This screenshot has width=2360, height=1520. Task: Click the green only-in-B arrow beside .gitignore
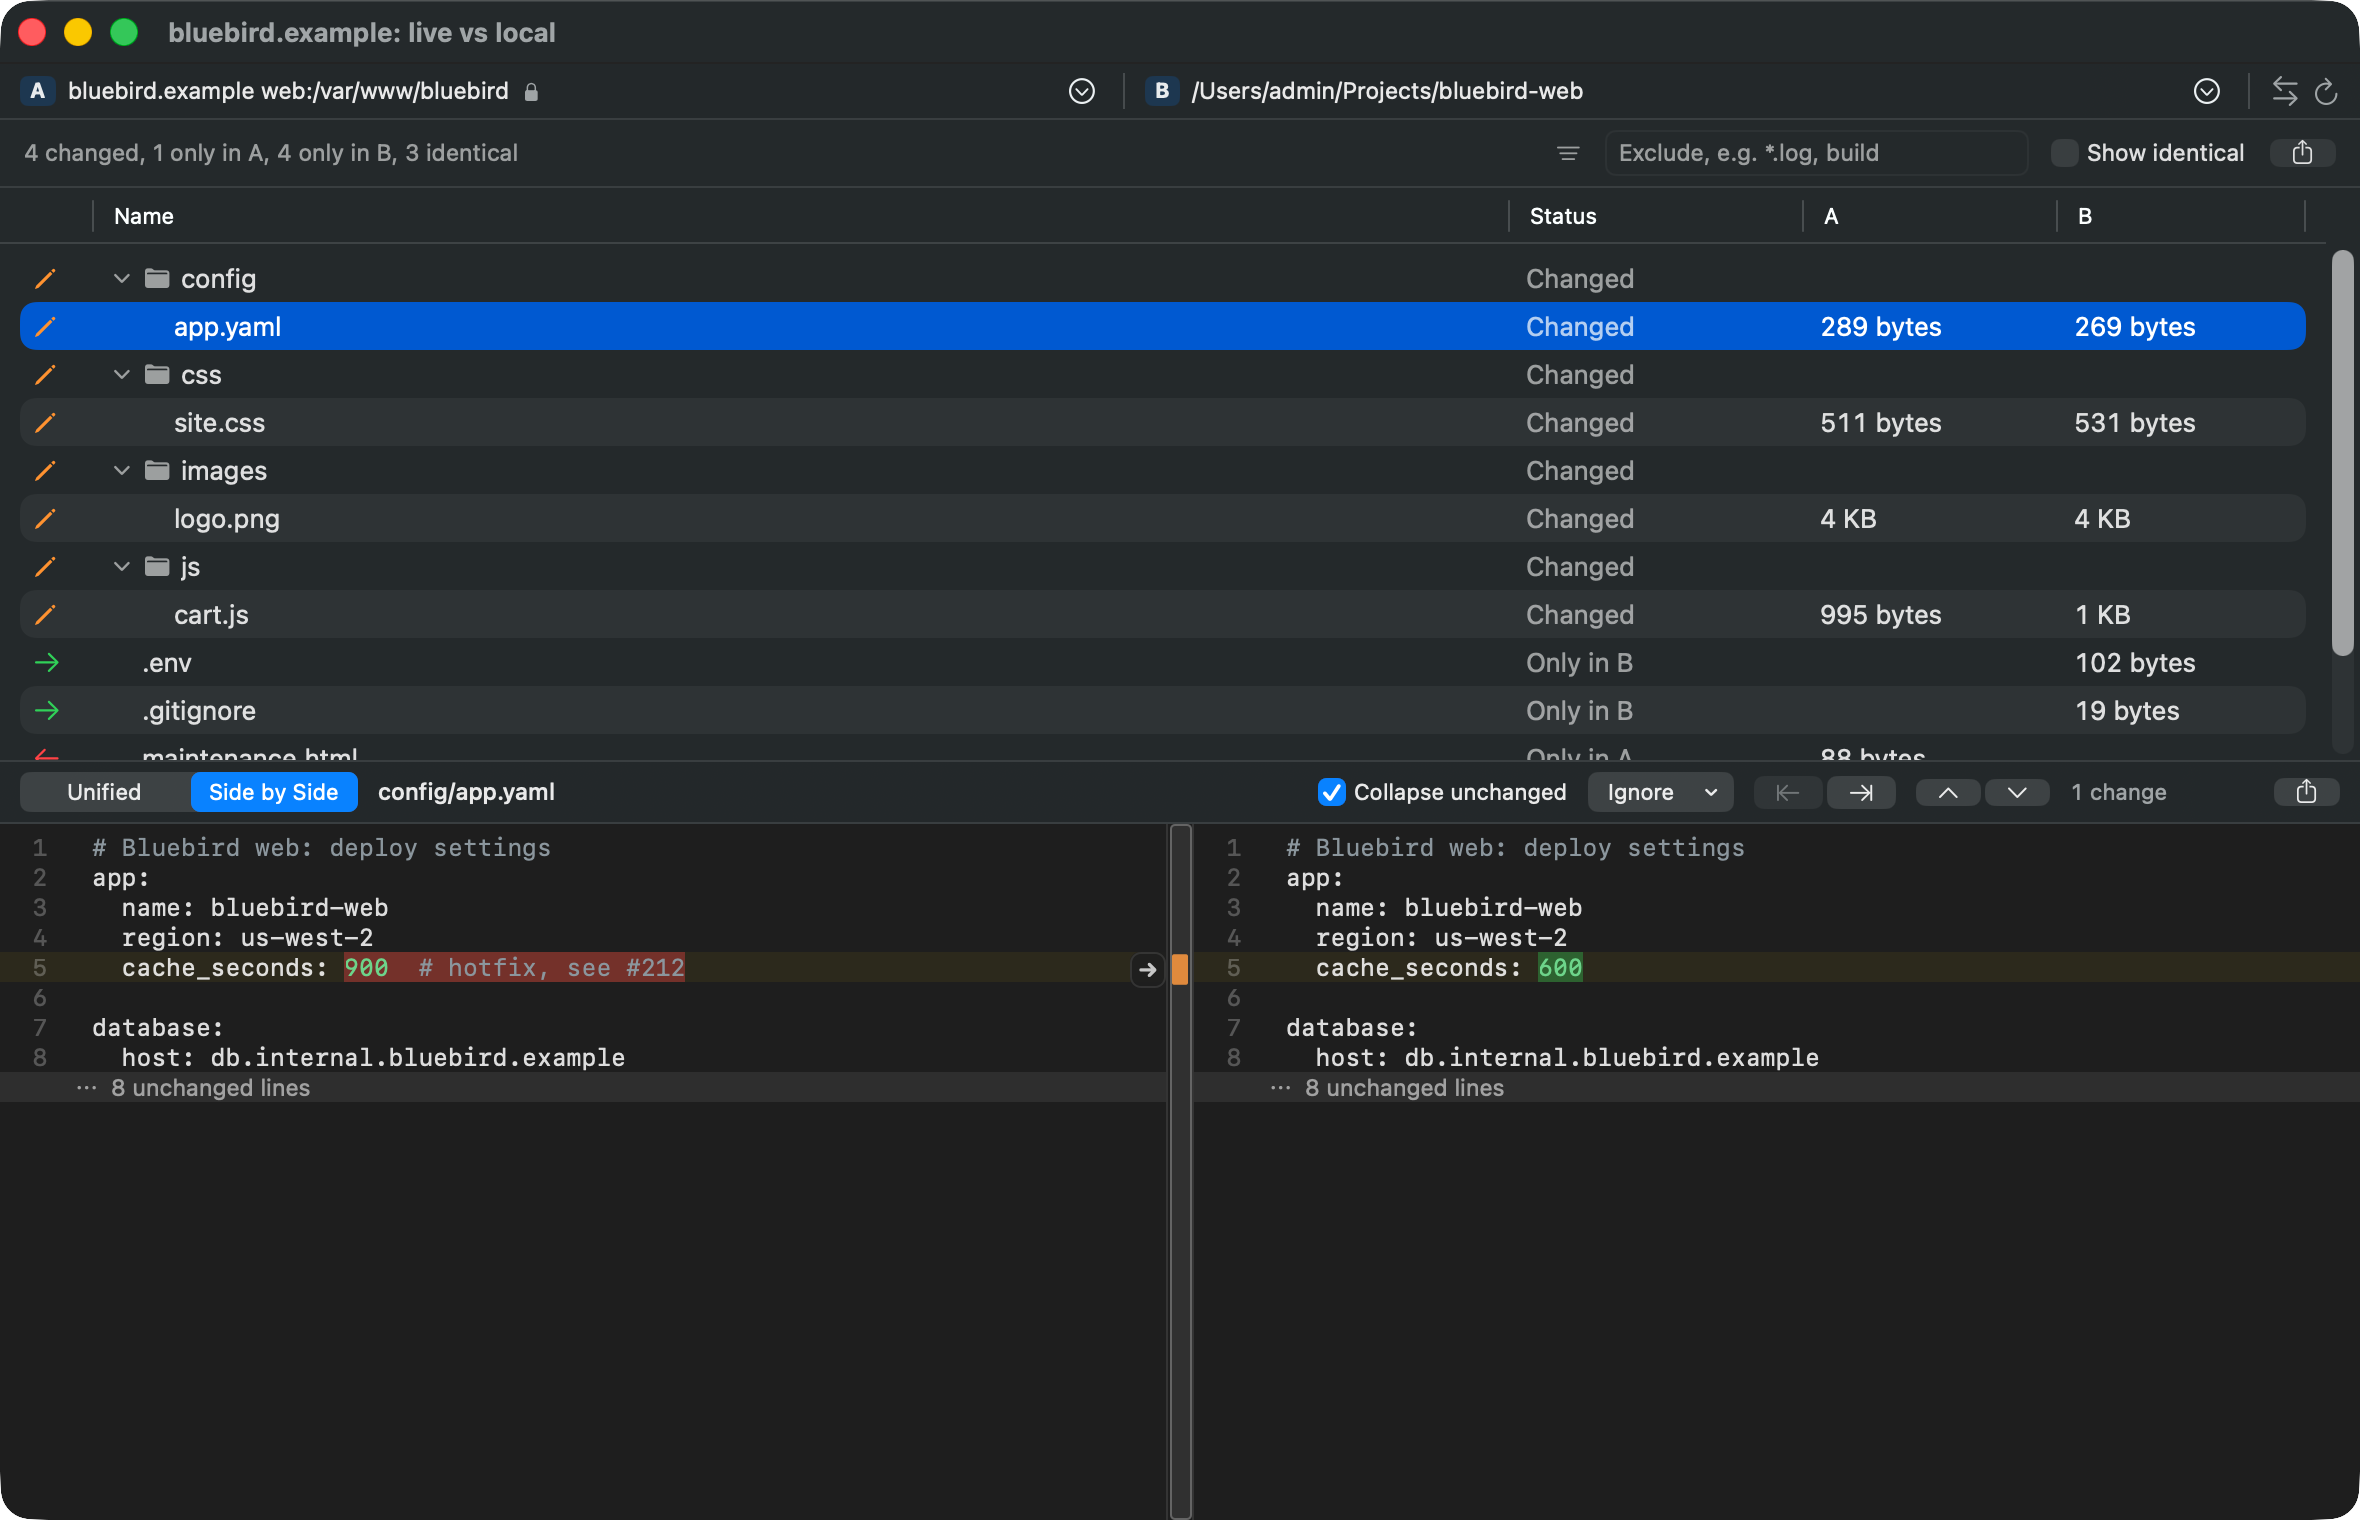[x=46, y=711]
